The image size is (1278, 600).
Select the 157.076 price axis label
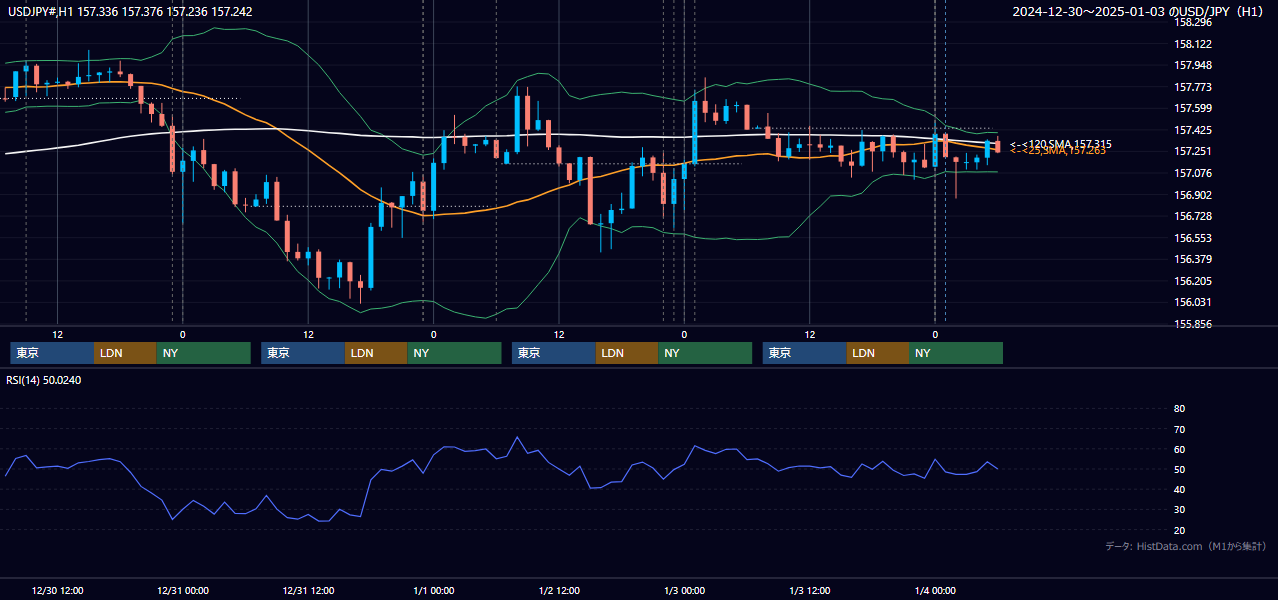(x=1193, y=173)
